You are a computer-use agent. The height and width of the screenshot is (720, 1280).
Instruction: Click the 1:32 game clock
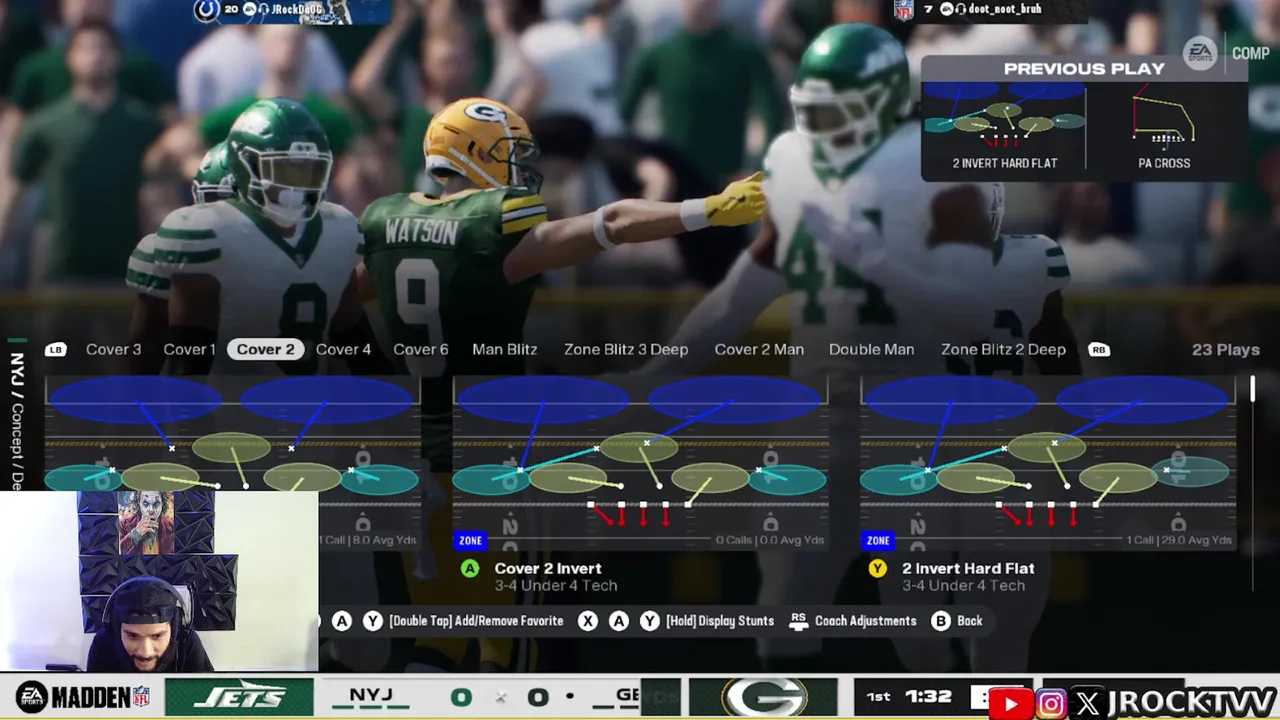(x=928, y=697)
